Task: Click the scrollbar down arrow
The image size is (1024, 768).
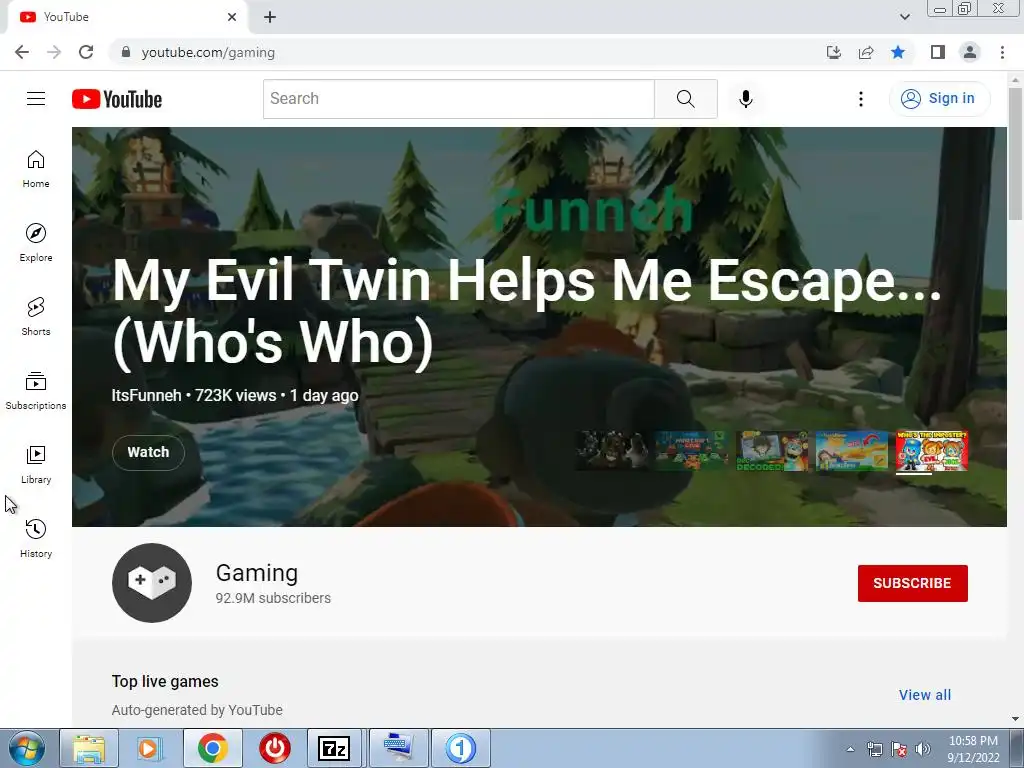Action: [1015, 718]
